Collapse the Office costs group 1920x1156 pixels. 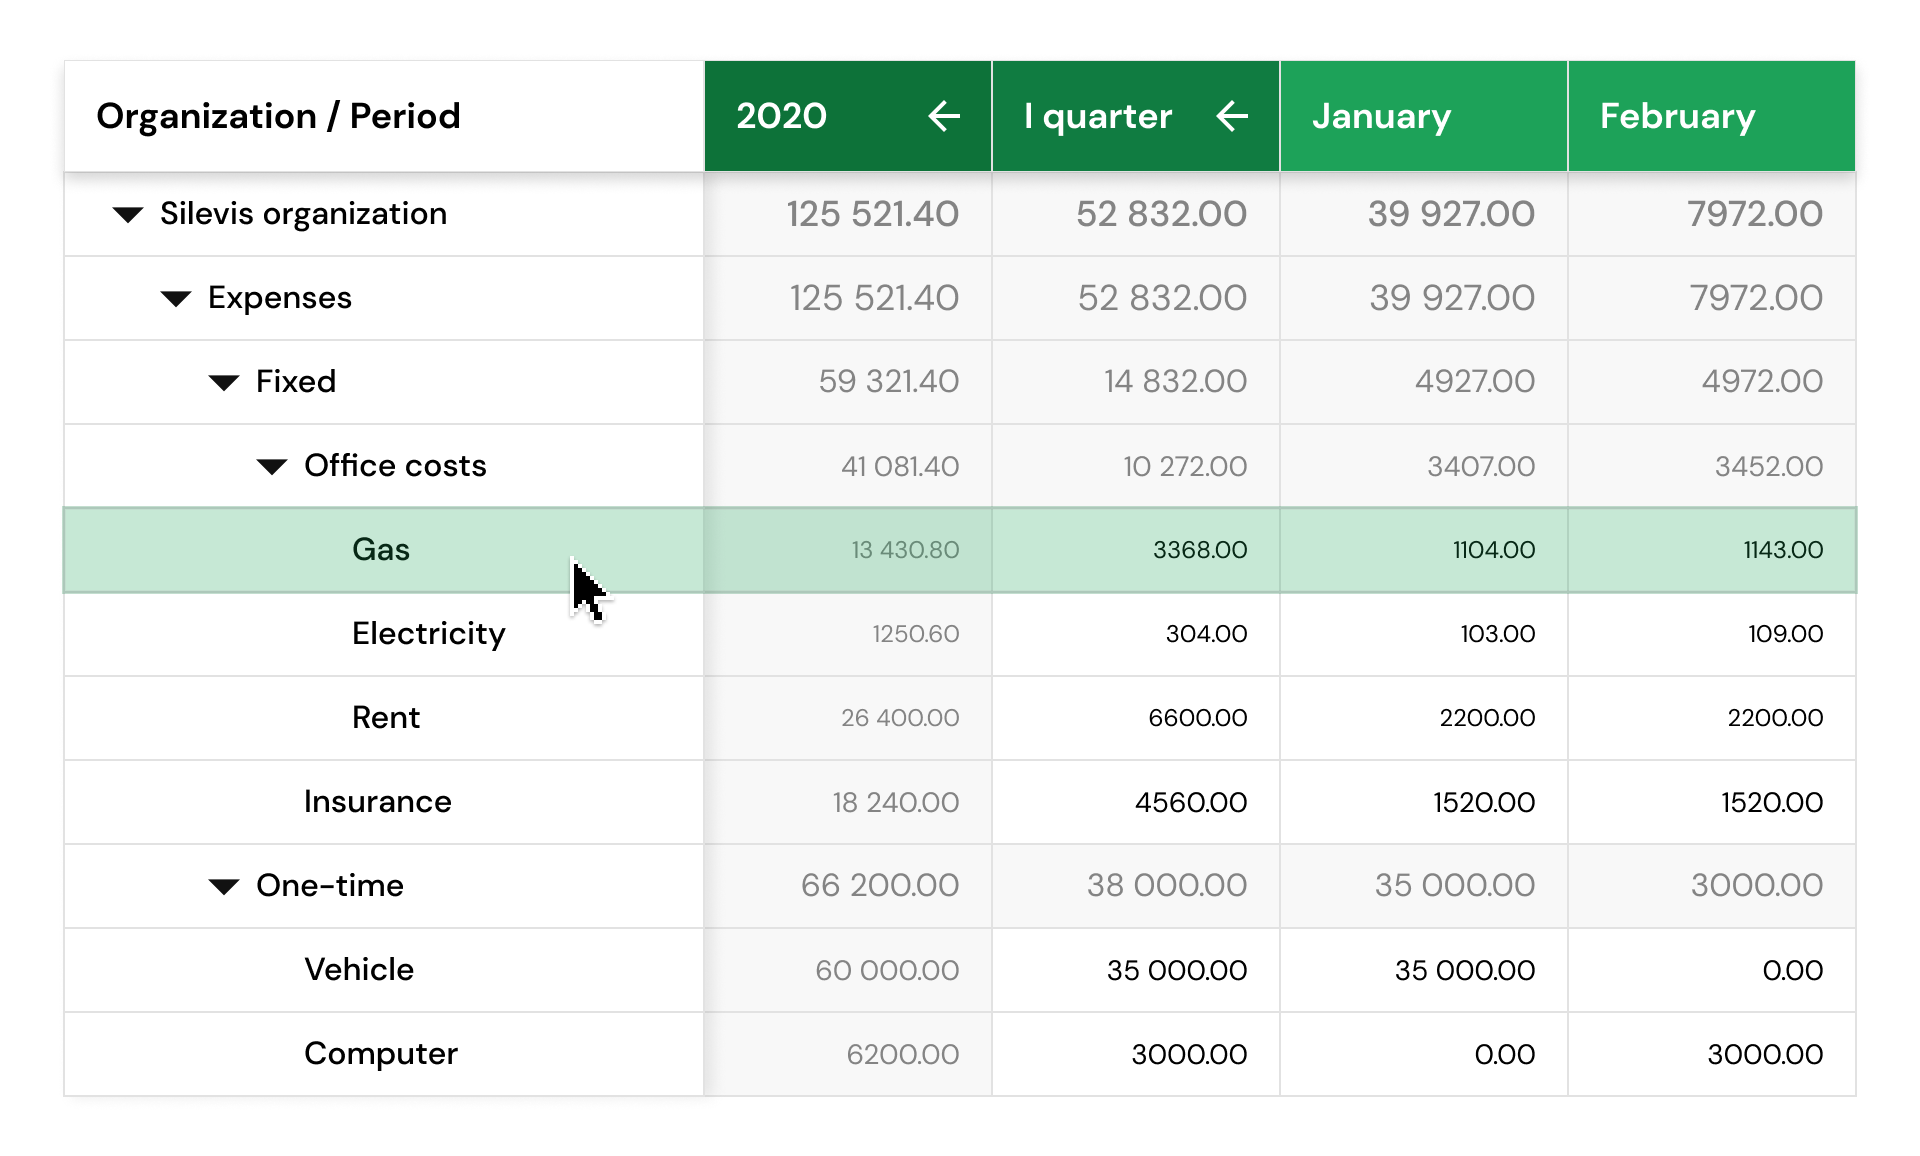click(272, 466)
